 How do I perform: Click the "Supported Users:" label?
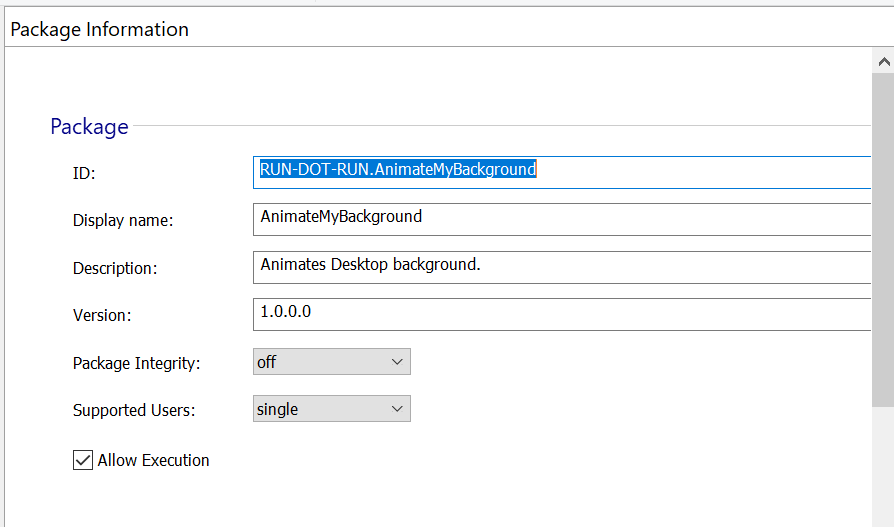tap(134, 410)
